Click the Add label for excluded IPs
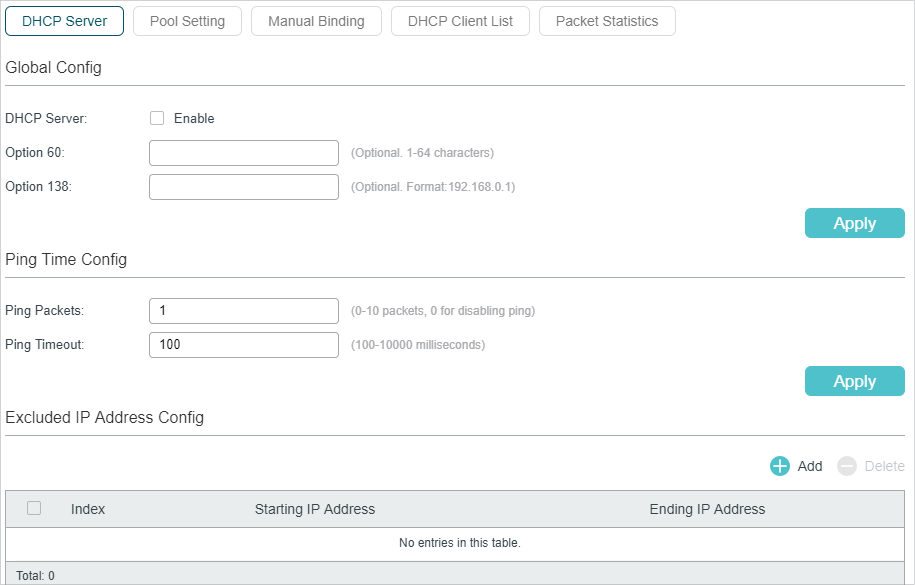 click(x=810, y=466)
